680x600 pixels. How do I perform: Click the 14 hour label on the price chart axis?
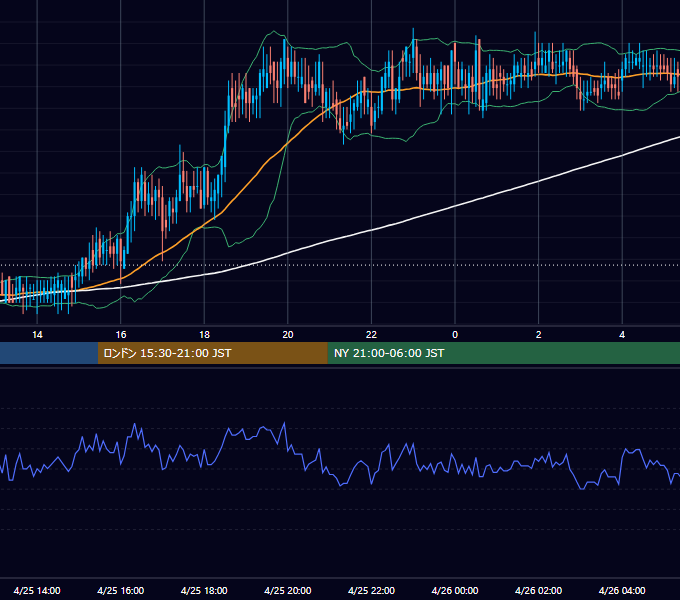37,335
